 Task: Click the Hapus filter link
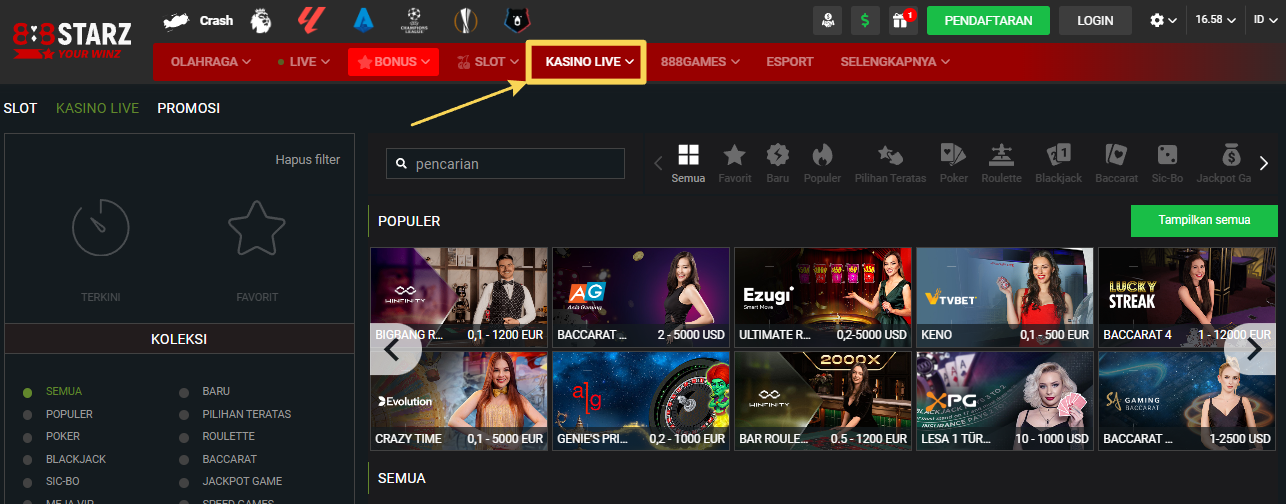308,159
